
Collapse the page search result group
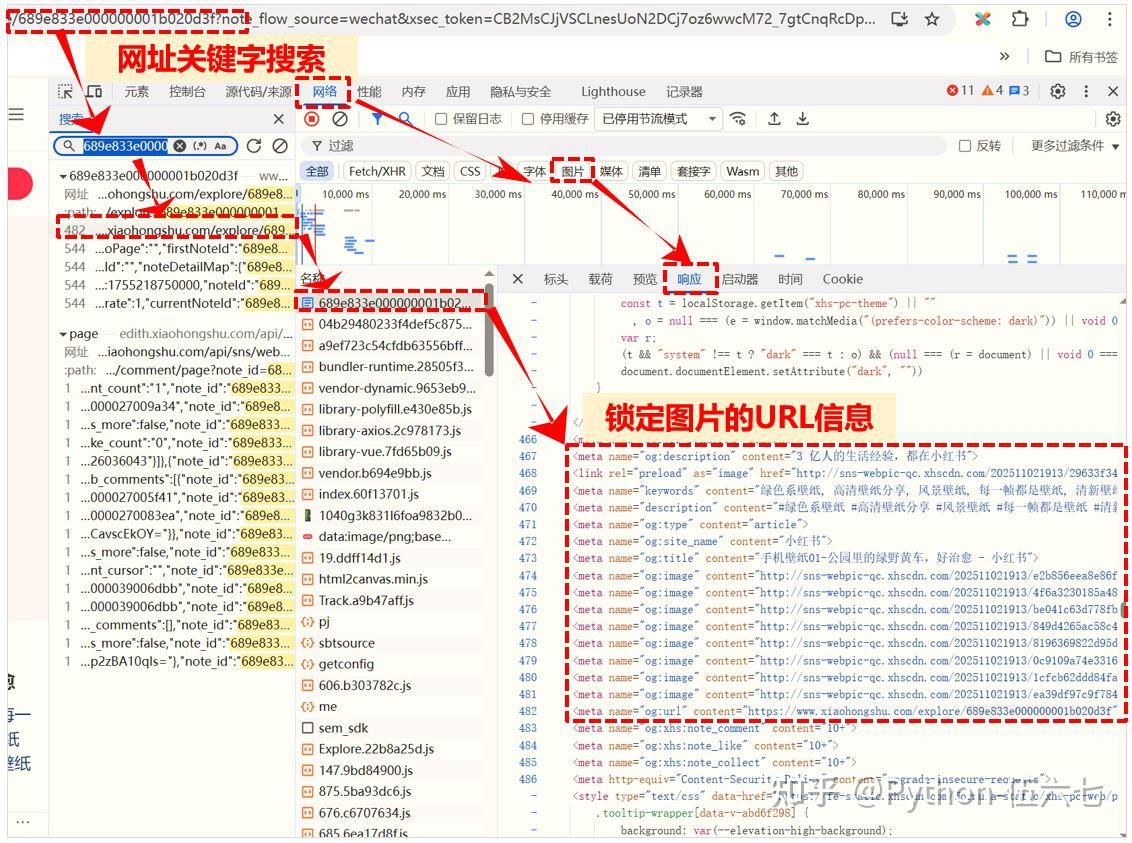[x=64, y=334]
